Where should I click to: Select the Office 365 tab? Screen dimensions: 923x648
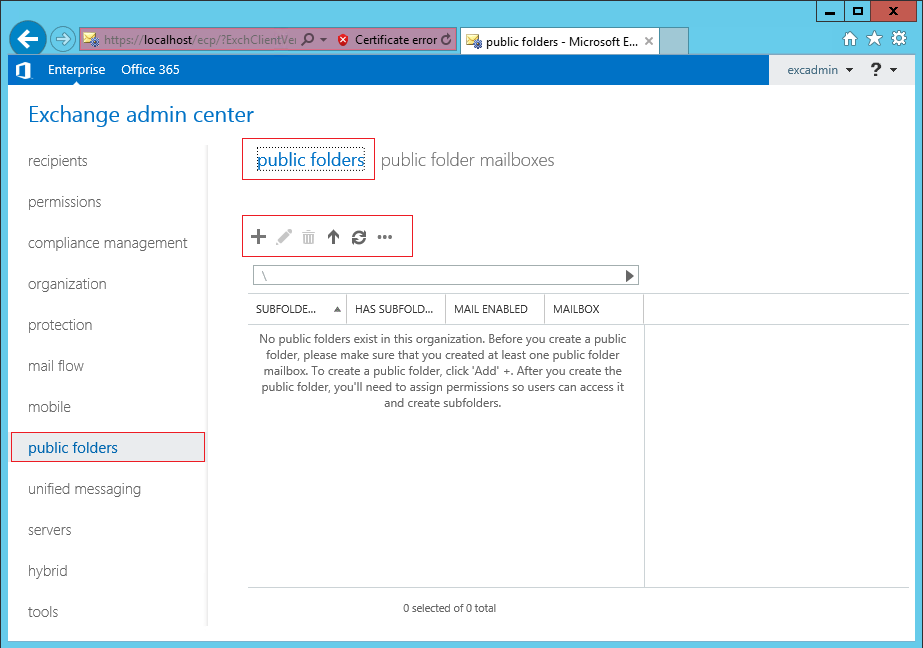coord(150,69)
